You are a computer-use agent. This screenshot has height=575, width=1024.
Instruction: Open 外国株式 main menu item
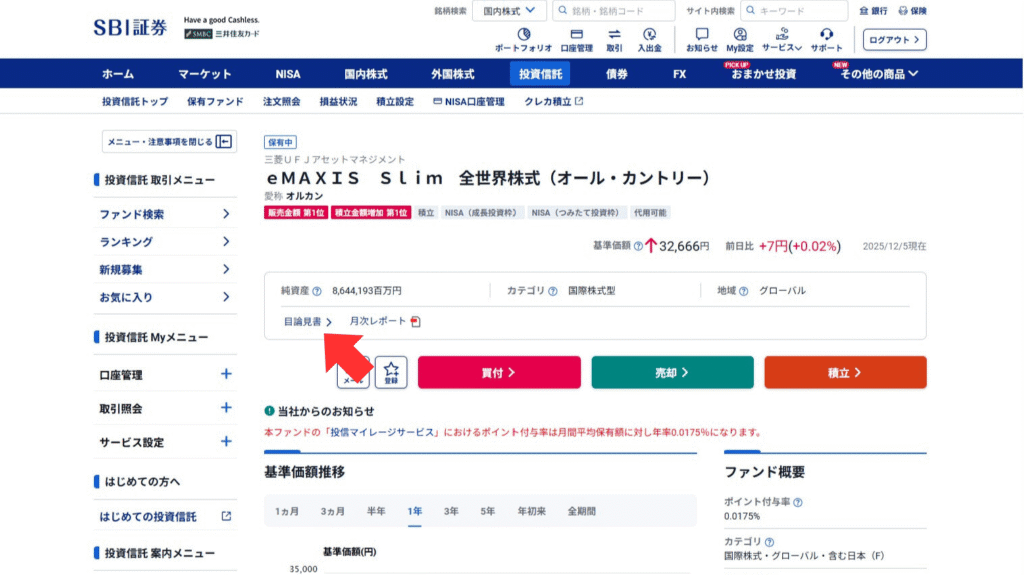[x=453, y=74]
